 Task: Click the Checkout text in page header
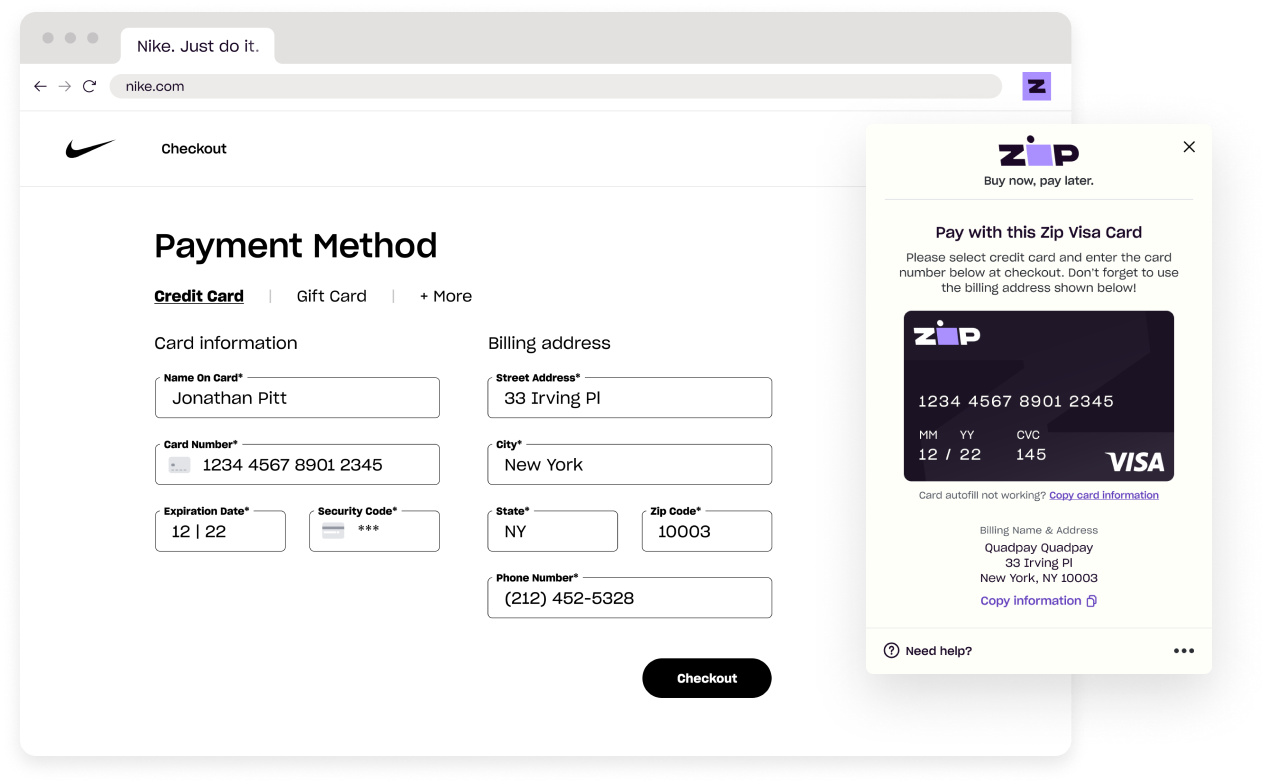point(194,149)
